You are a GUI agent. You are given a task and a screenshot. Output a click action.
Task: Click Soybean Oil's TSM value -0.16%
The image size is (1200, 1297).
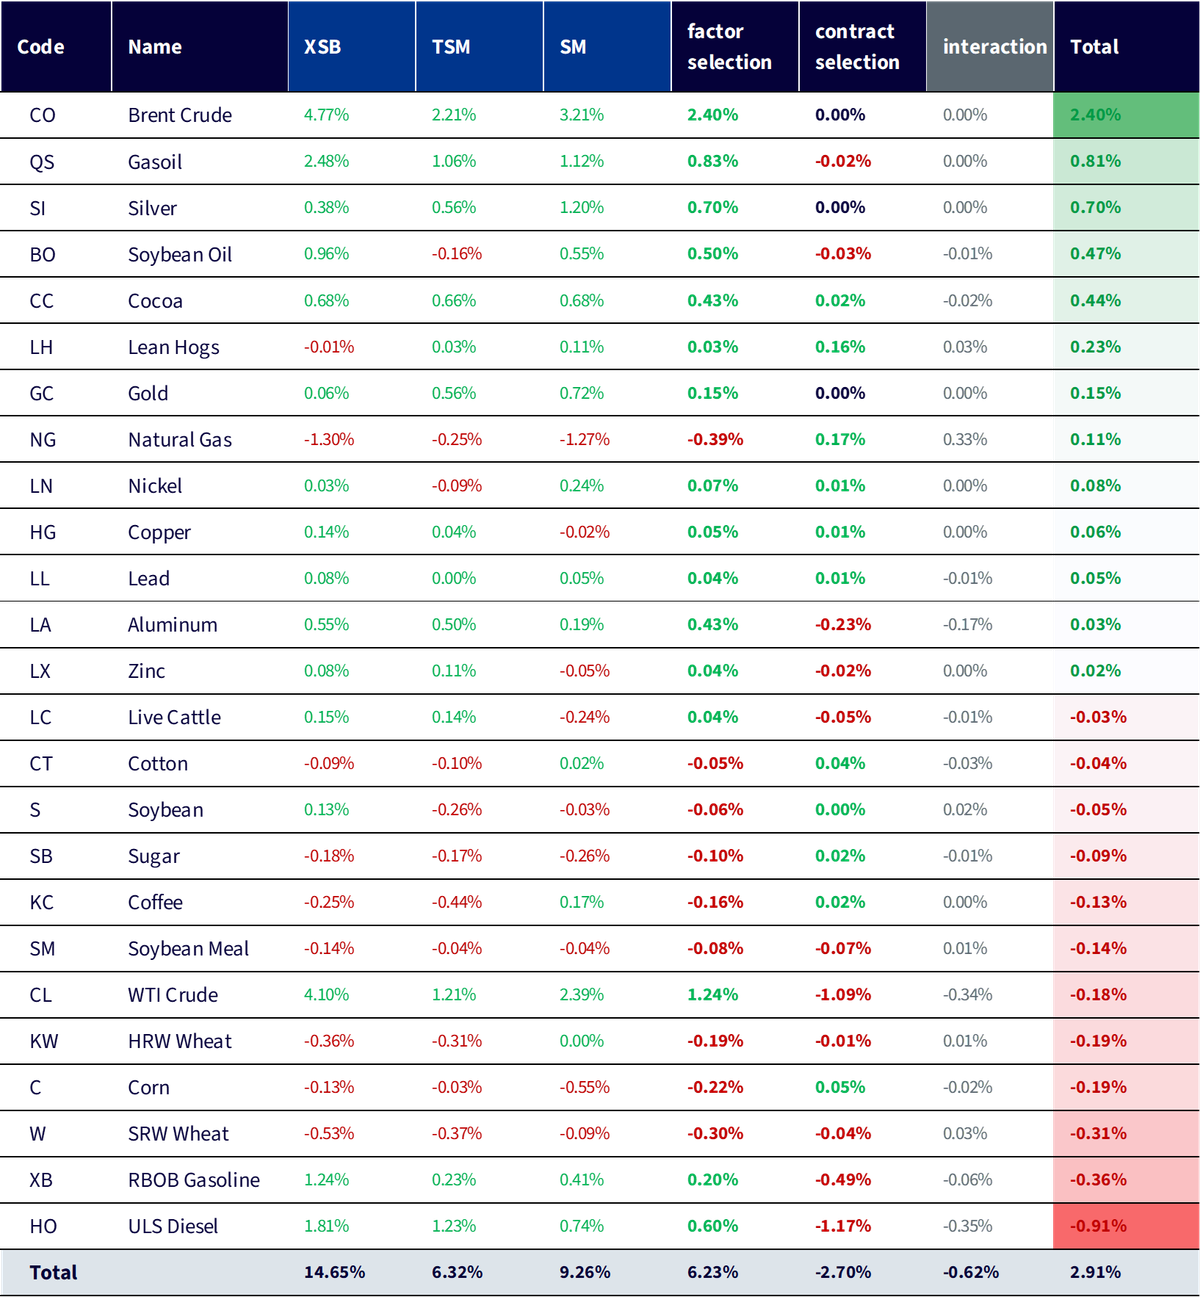(x=457, y=254)
